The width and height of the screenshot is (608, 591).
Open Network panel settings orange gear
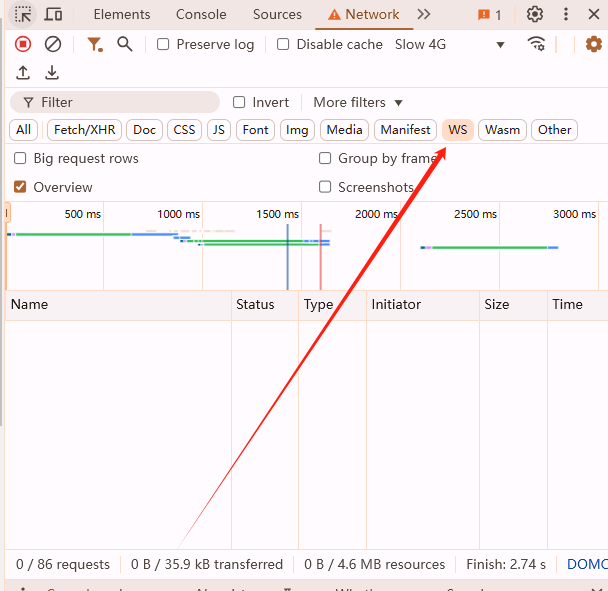click(x=594, y=44)
